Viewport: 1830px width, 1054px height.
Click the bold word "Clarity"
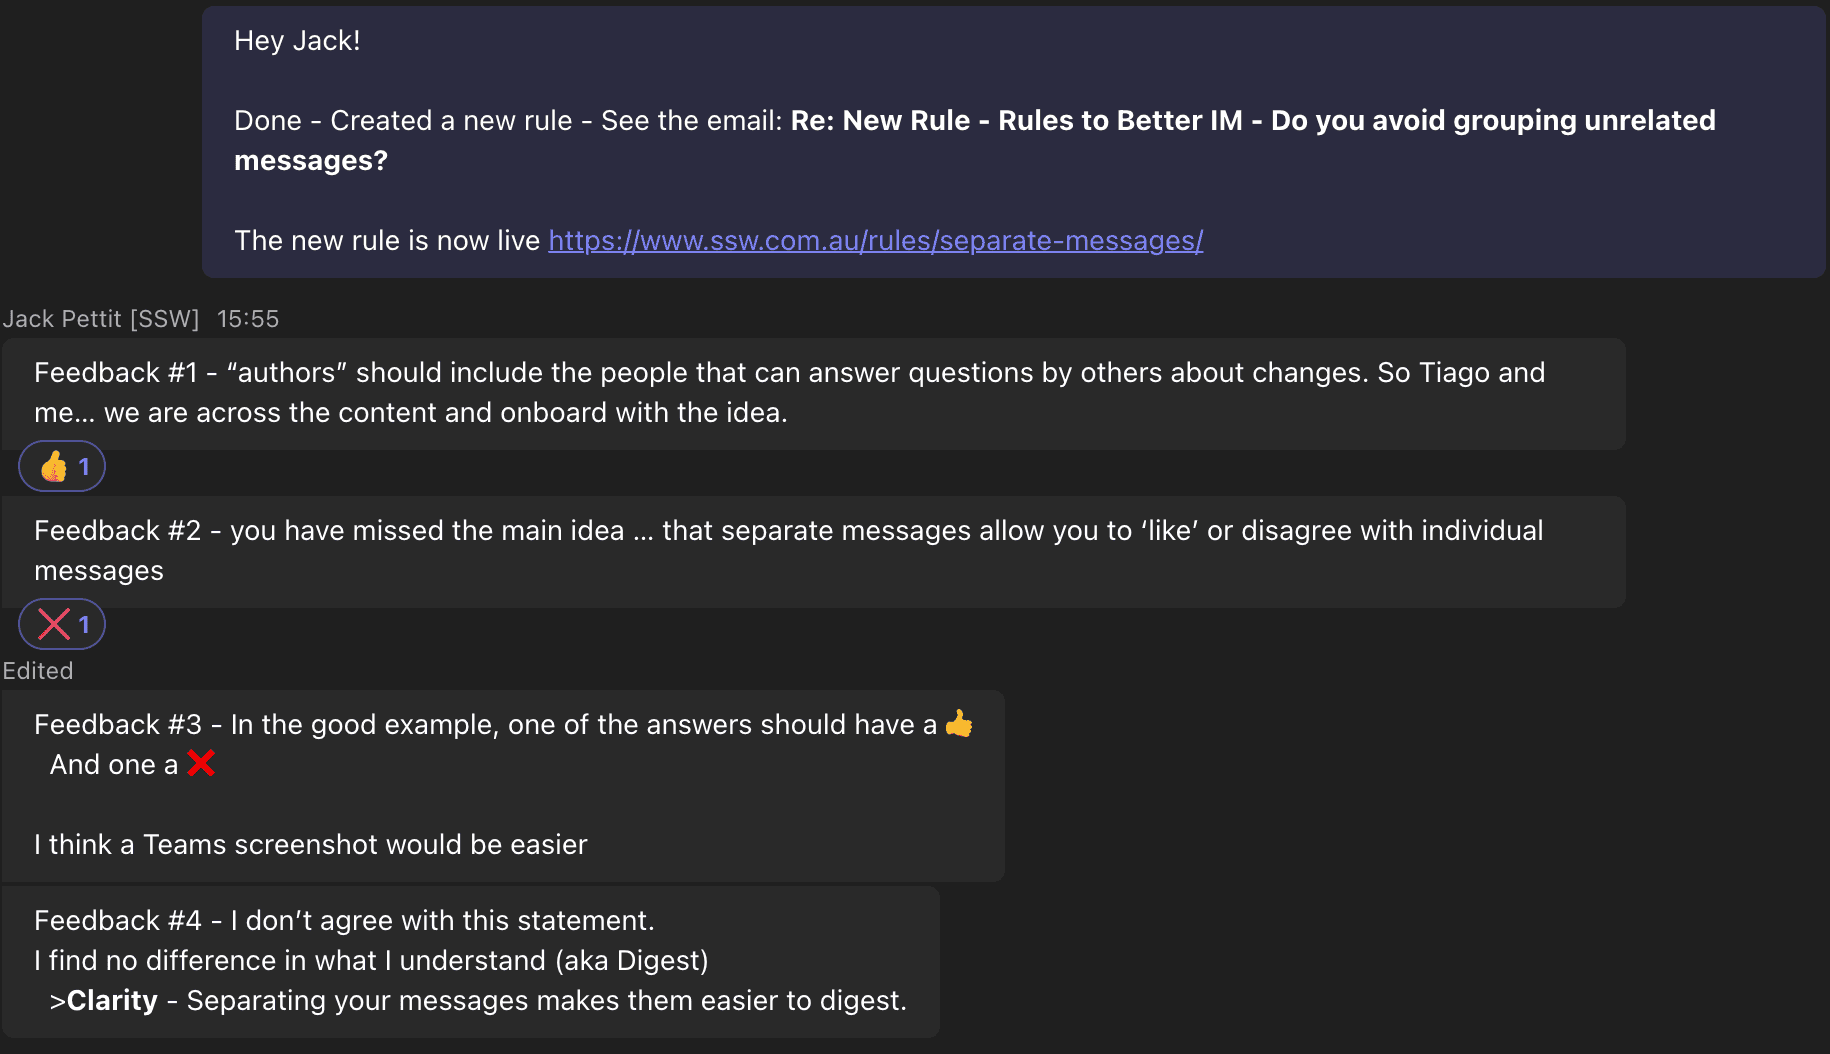point(112,1001)
